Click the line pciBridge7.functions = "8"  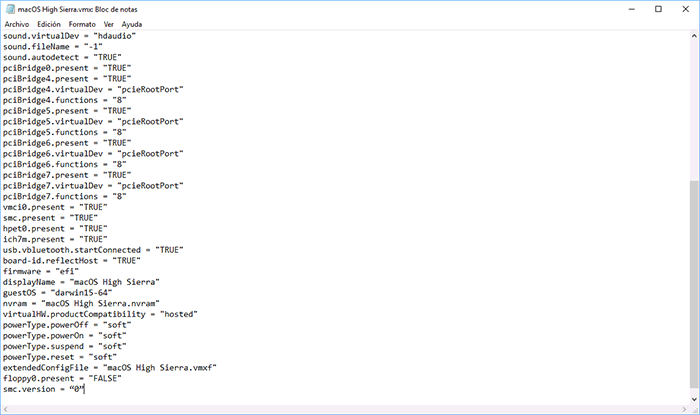65,196
